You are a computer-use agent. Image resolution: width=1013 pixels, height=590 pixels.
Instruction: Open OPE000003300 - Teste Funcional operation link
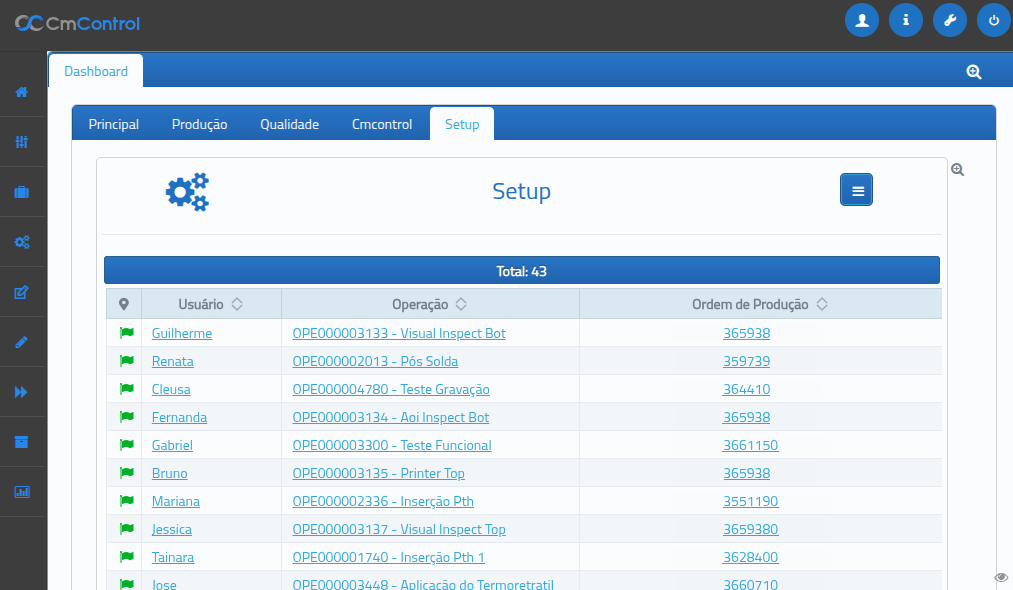392,445
